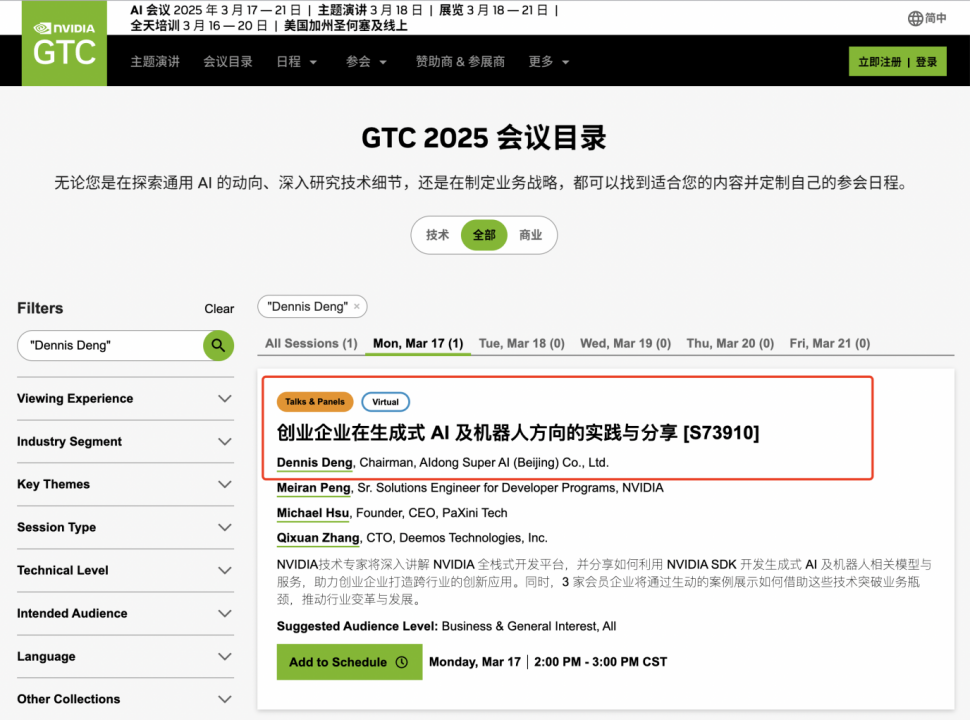Switch to All Sessions tab
The height and width of the screenshot is (720, 970).
(311, 343)
